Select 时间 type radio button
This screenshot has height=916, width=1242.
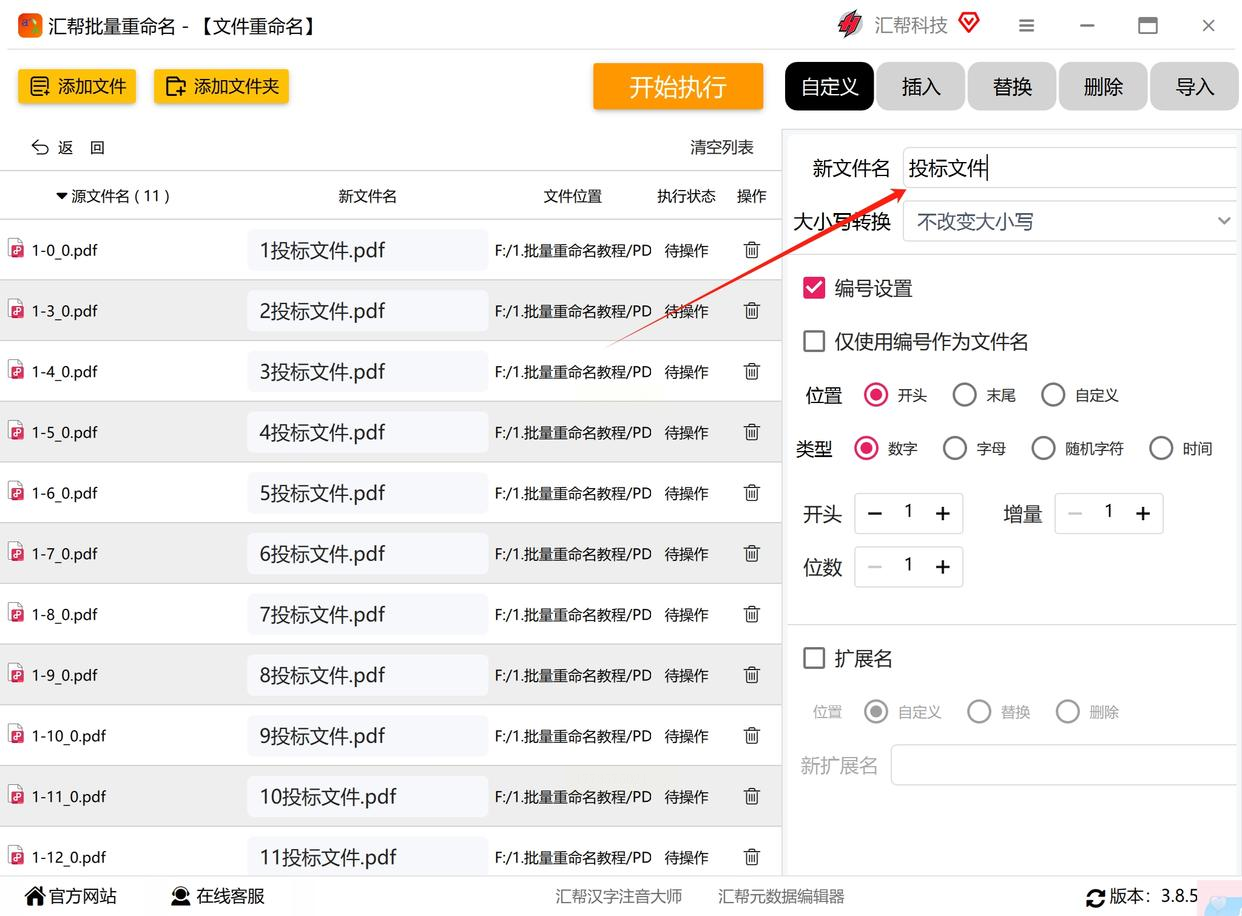tap(1161, 448)
